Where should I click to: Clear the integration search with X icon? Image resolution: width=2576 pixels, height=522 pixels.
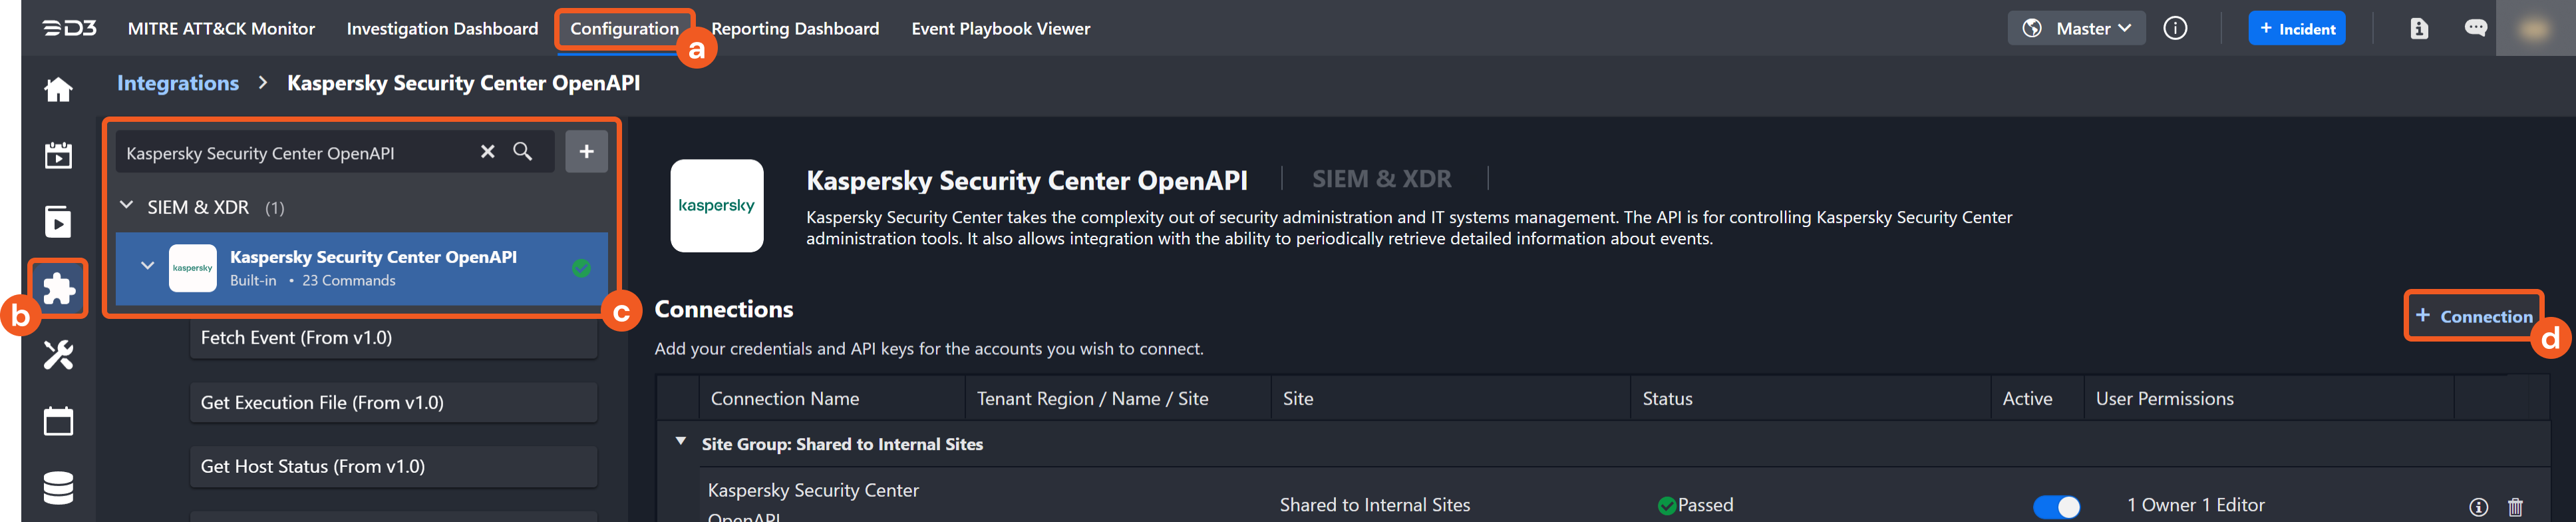coord(488,152)
